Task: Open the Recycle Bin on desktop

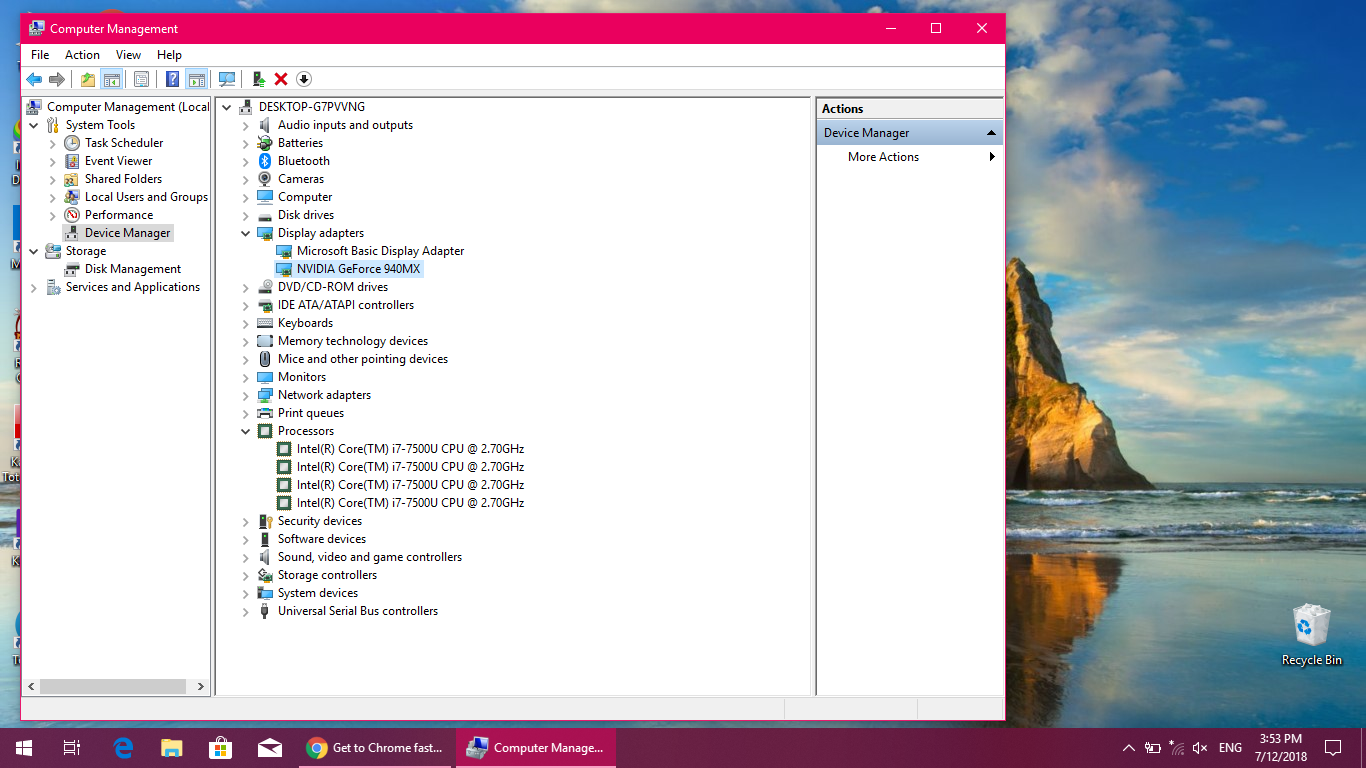Action: (x=1311, y=635)
